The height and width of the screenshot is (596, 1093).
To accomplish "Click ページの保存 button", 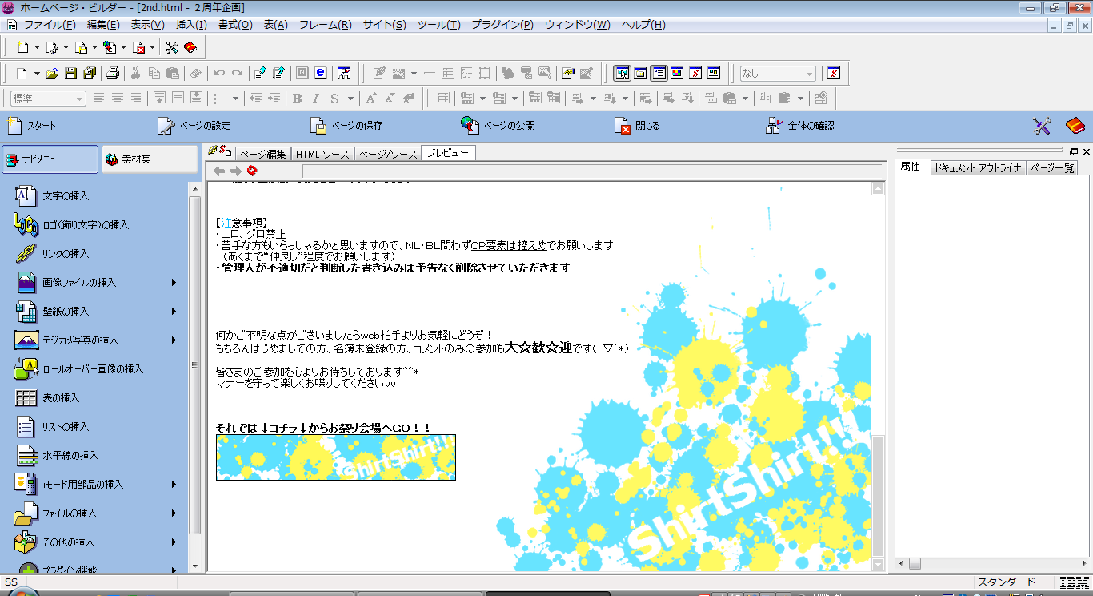I will [x=346, y=125].
